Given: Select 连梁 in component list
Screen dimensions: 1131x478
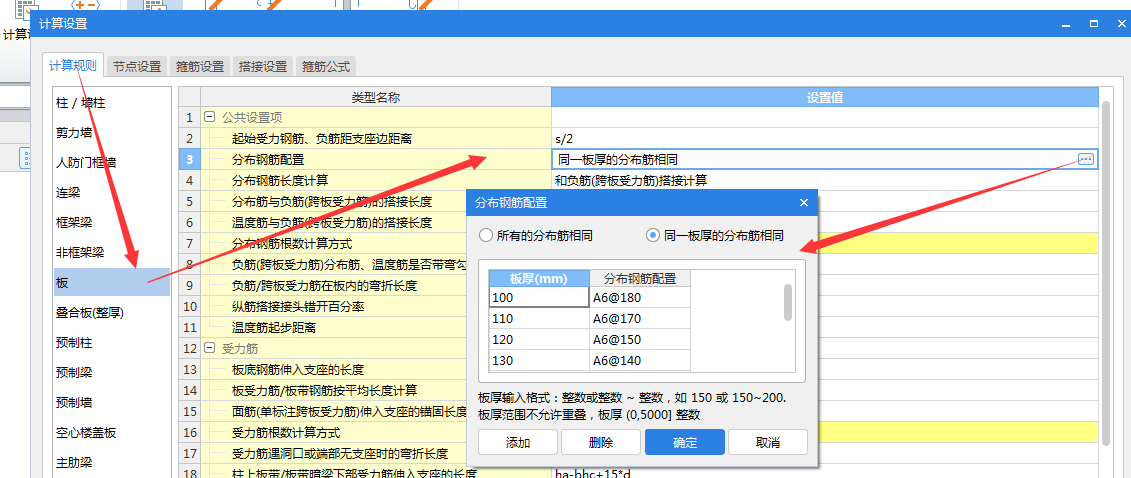Looking at the screenshot, I should coord(112,192).
